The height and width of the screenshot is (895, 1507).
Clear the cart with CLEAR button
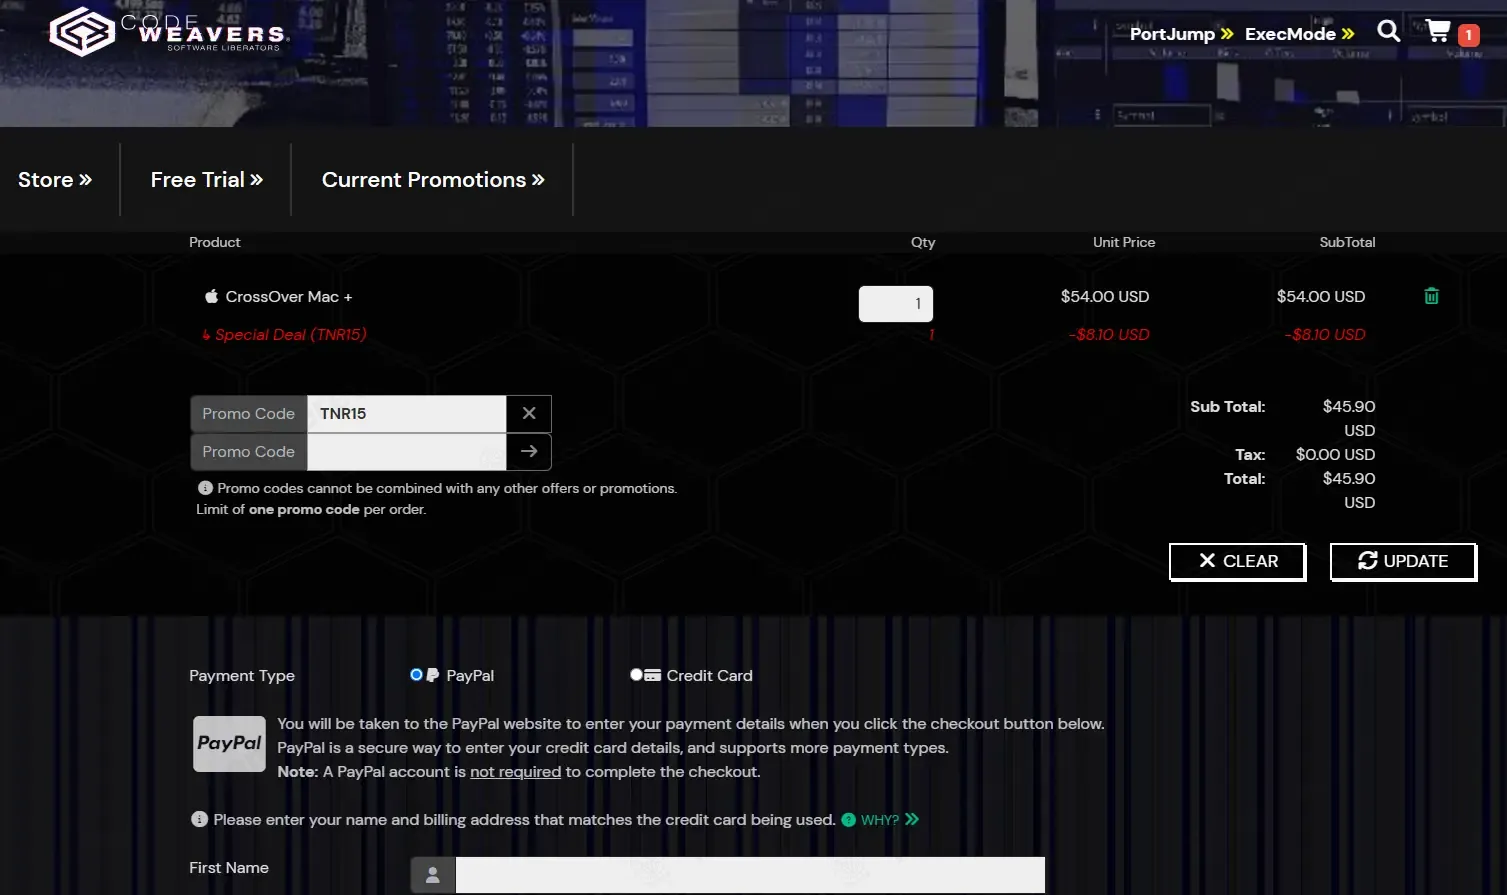1238,561
